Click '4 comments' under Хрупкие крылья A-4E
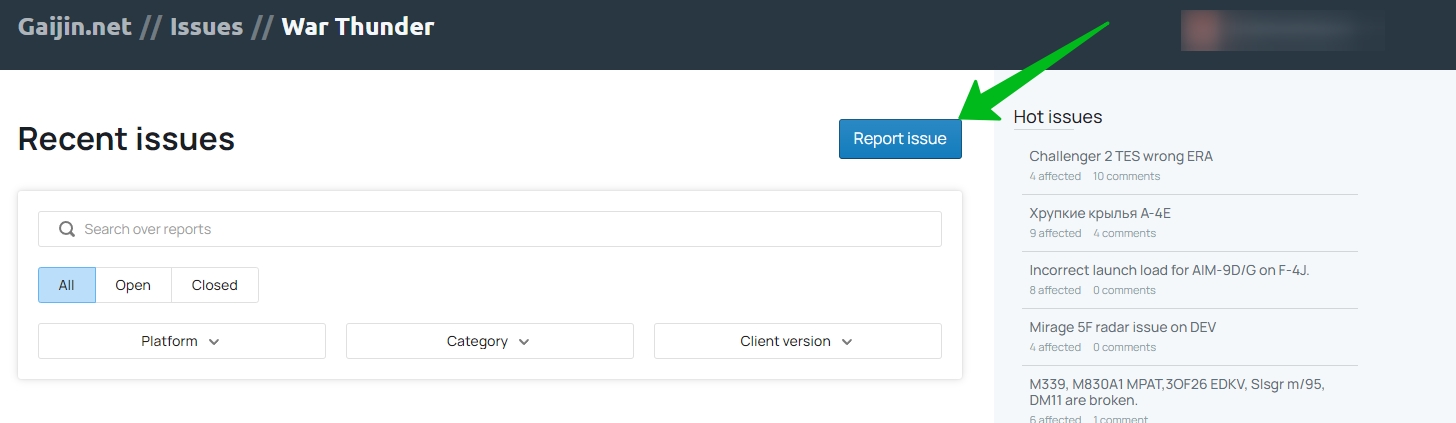Image resolution: width=1456 pixels, height=423 pixels. coord(1124,233)
